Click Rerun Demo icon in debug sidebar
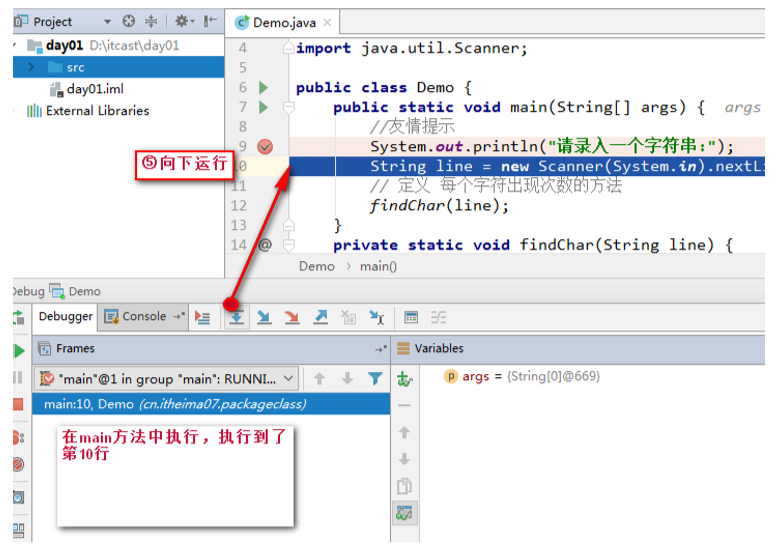The height and width of the screenshot is (557, 781). [x=19, y=317]
